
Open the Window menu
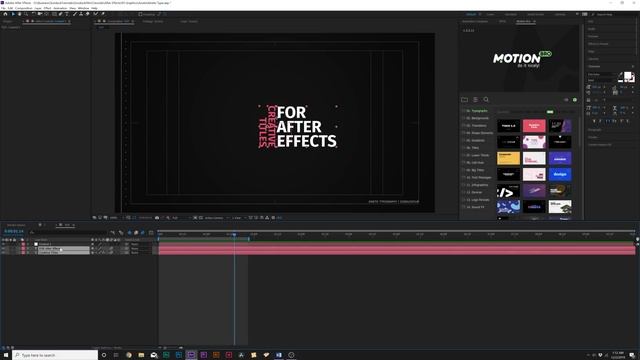[x=83, y=8]
